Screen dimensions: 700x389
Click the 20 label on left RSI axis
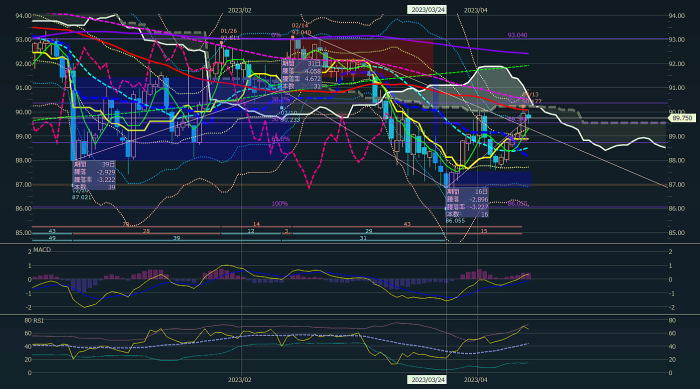click(x=28, y=360)
